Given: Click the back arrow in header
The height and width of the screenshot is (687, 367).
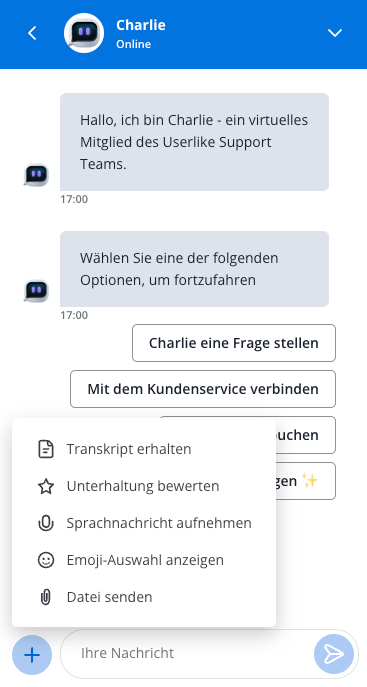Looking at the screenshot, I should (32, 33).
